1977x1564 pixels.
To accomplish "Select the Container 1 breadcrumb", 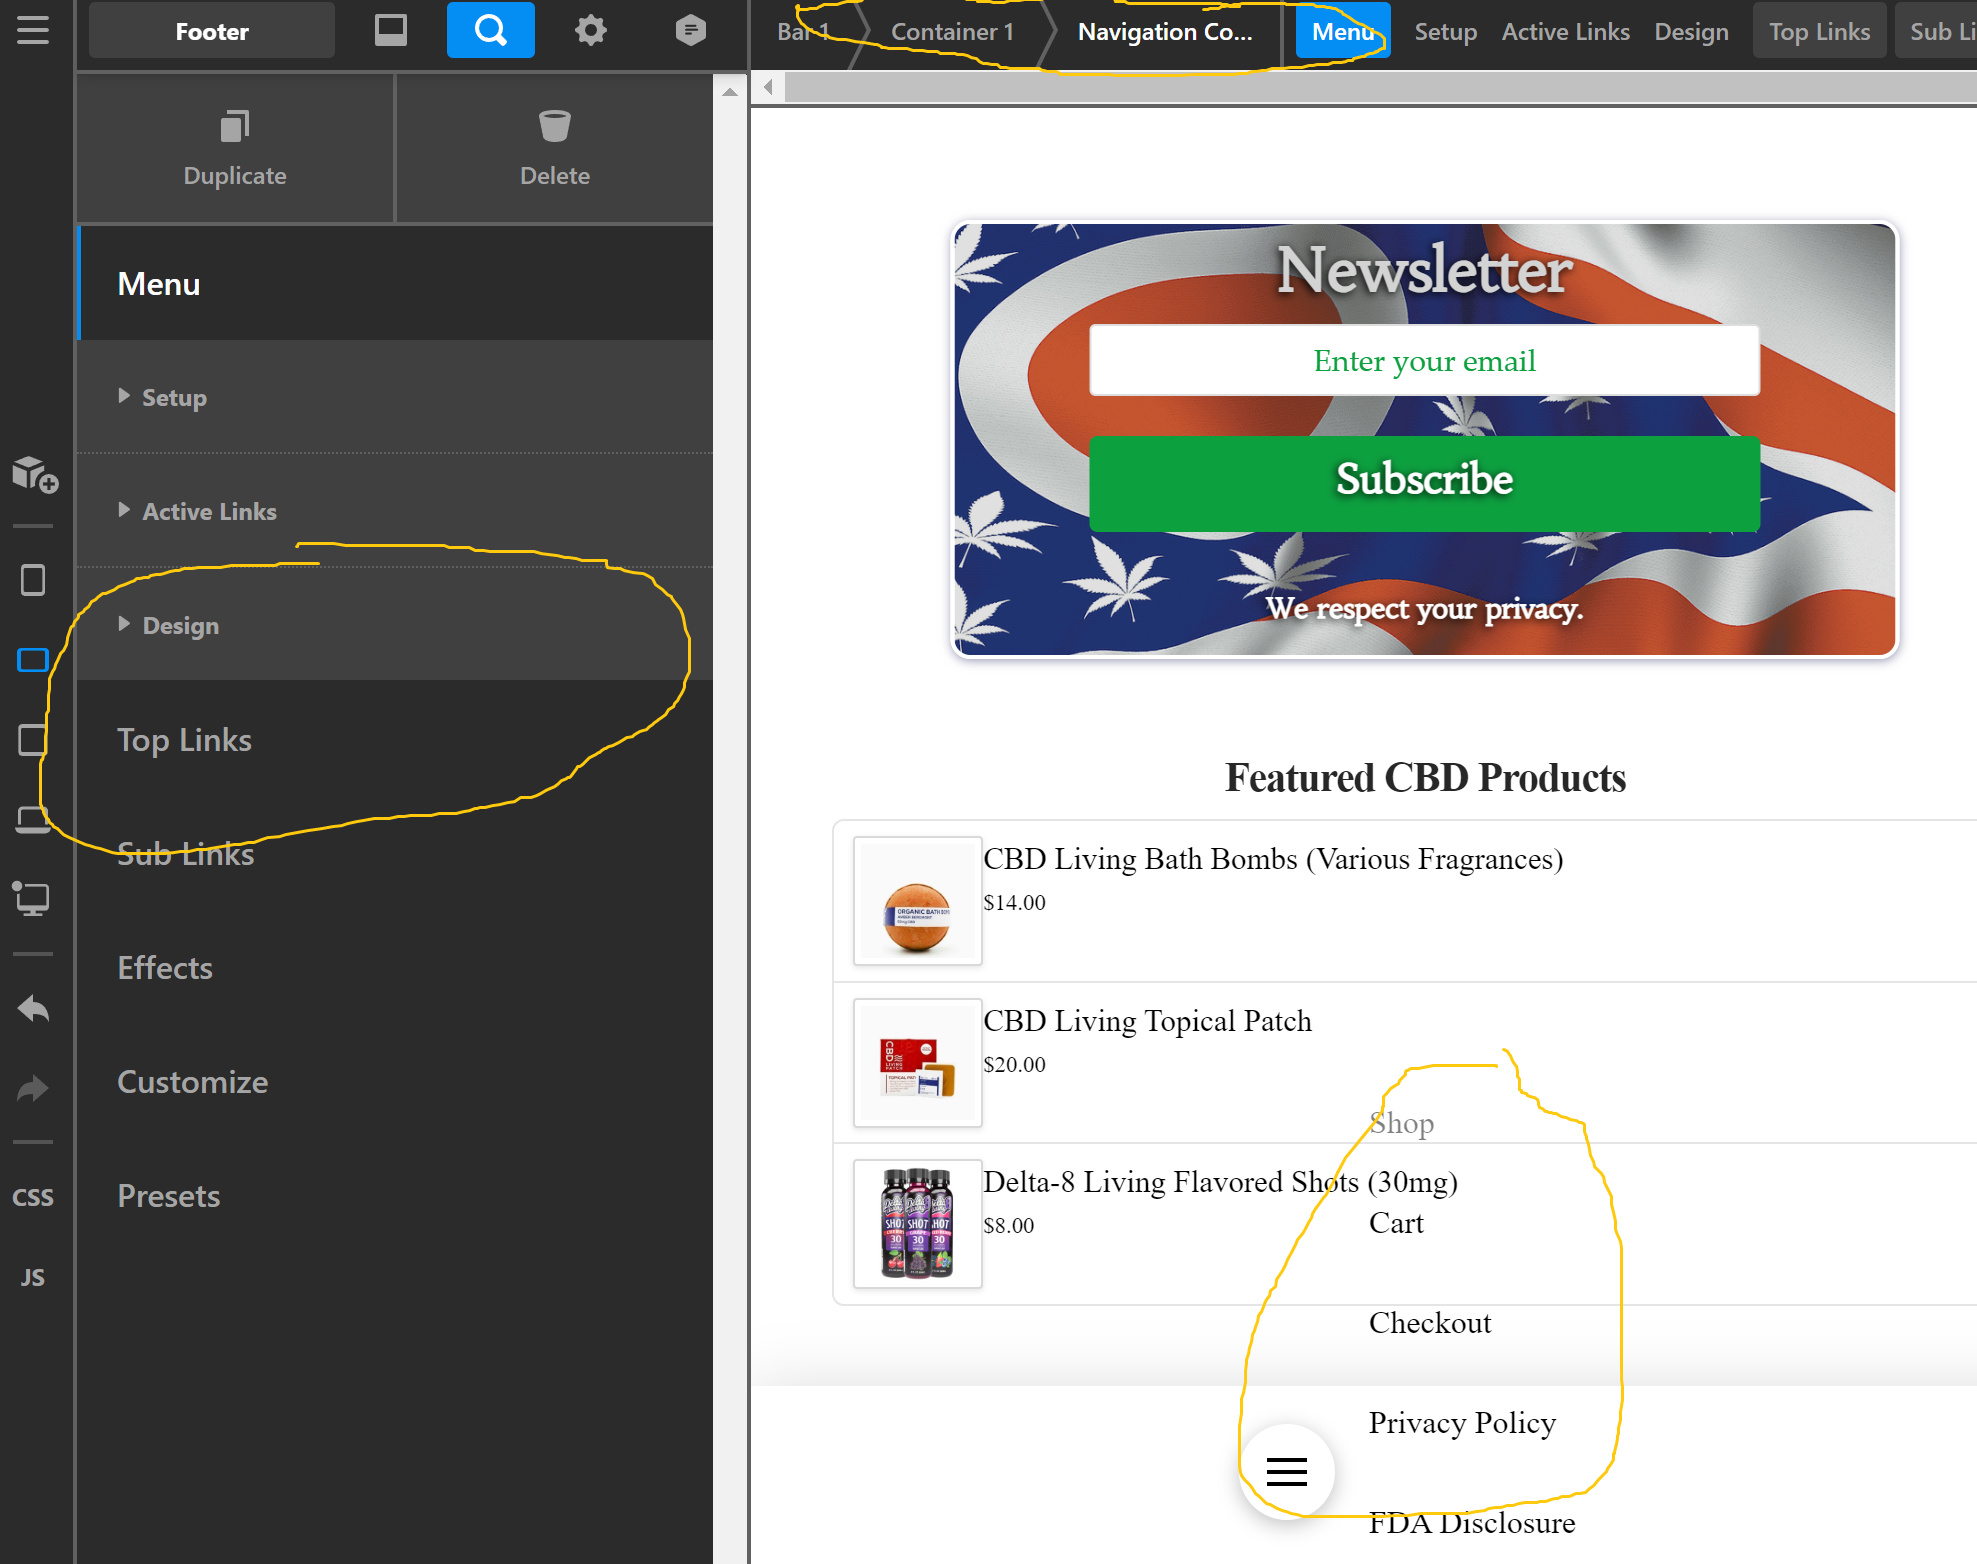I will coord(951,32).
